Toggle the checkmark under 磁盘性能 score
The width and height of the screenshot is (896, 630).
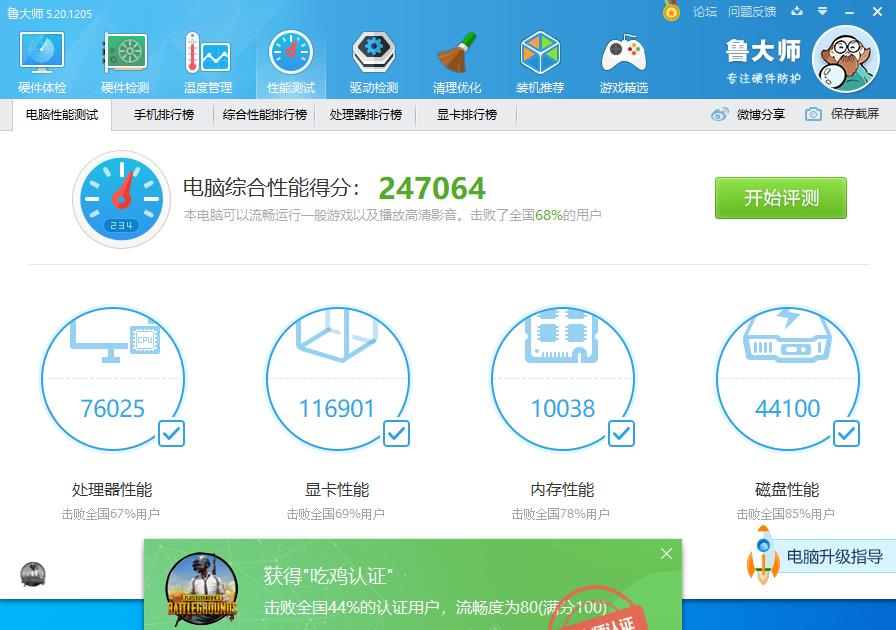(x=847, y=434)
